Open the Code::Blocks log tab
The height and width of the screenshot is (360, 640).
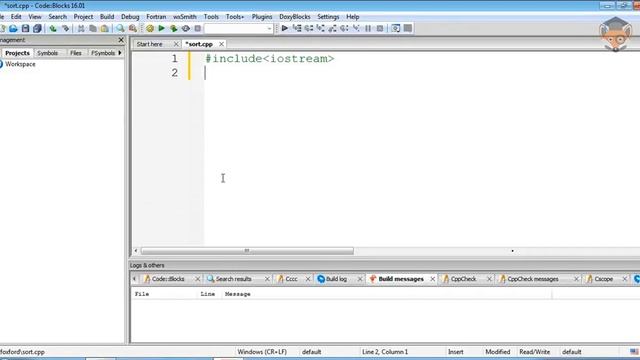[x=168, y=279]
